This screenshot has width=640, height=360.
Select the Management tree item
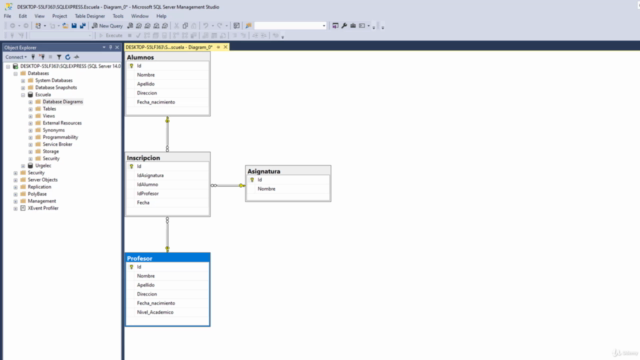click(x=42, y=201)
